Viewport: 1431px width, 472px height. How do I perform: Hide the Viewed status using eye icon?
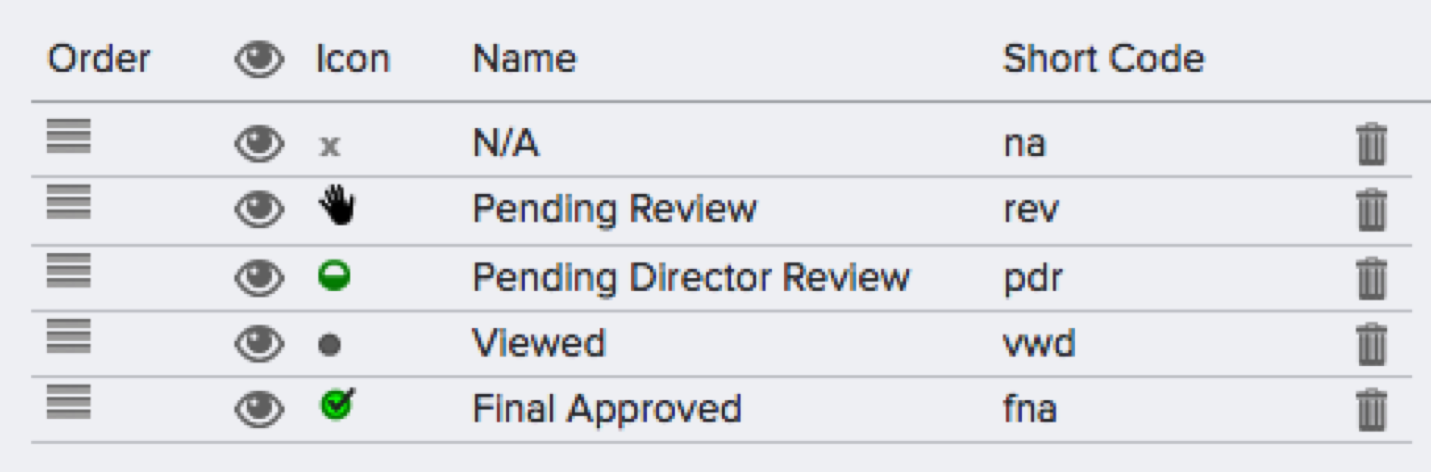(259, 343)
